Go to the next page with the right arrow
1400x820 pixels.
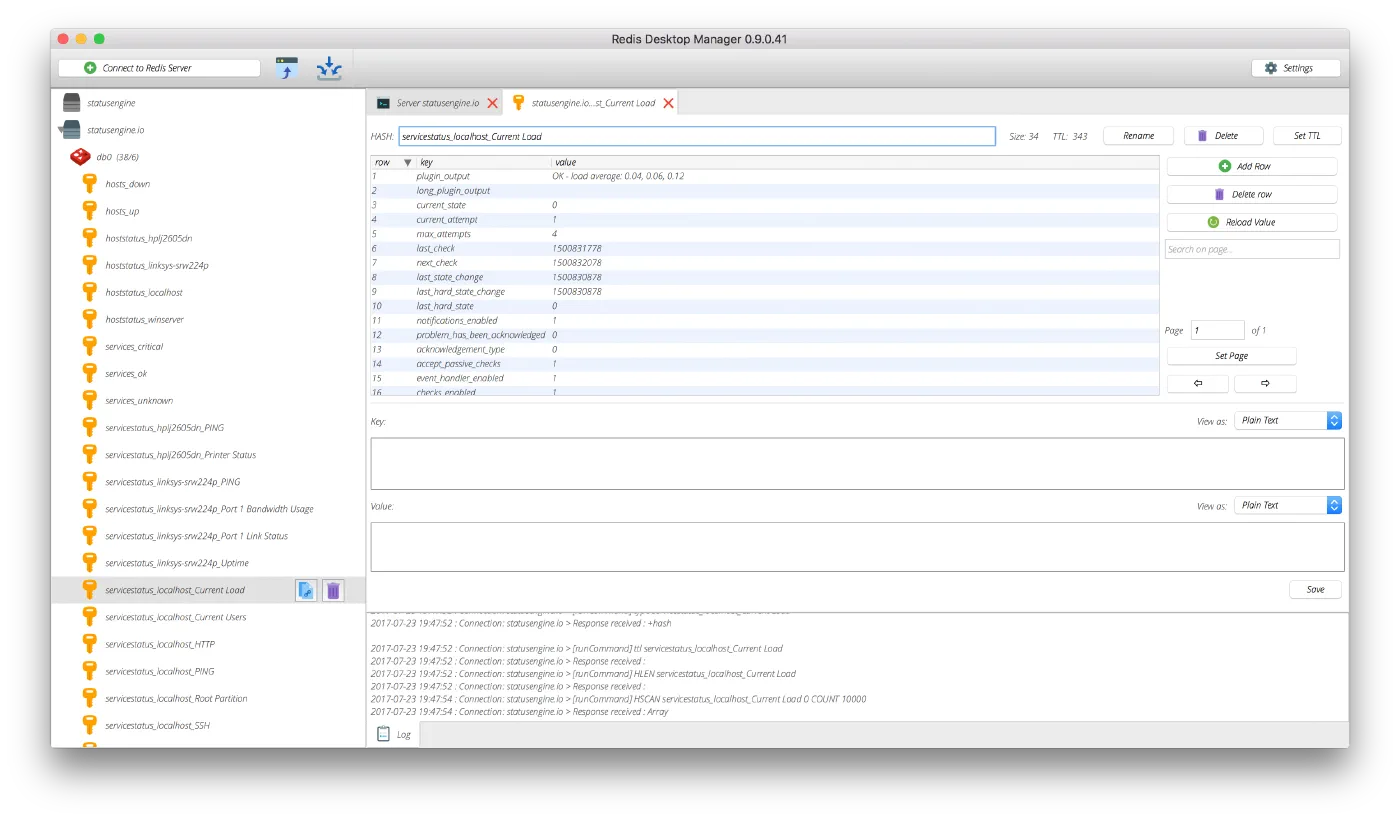click(x=1265, y=384)
